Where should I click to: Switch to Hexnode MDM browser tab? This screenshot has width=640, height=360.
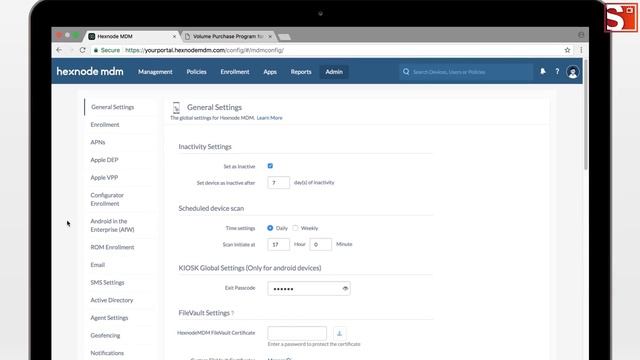[132, 36]
